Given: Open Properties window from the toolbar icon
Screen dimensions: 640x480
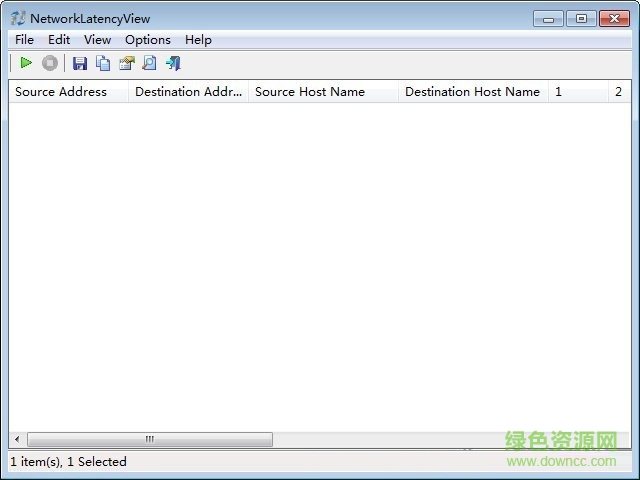Looking at the screenshot, I should tap(127, 63).
